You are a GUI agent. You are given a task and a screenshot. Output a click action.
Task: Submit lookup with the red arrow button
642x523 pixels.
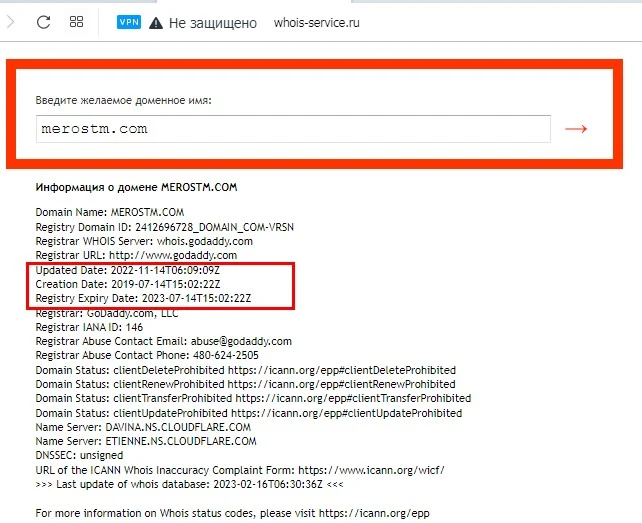576,129
